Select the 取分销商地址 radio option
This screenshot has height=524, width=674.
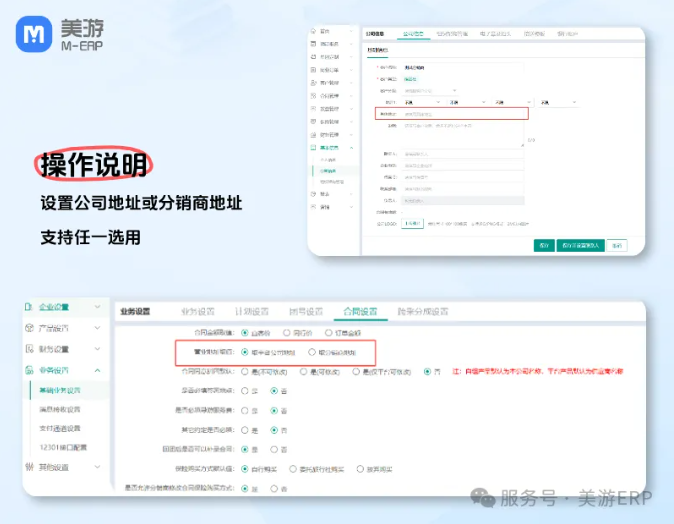312,352
